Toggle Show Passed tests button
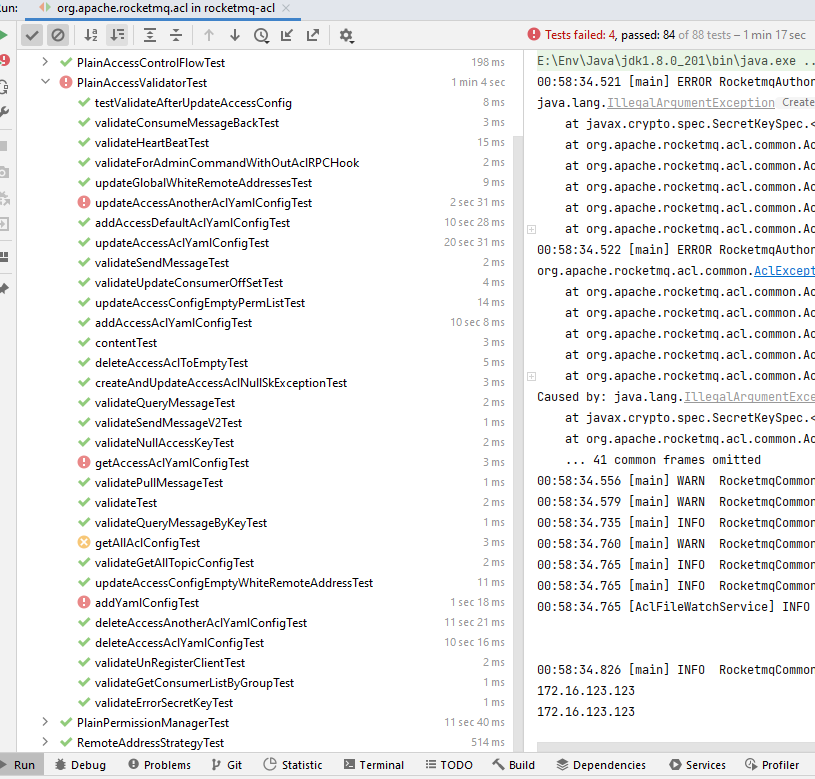 (x=32, y=35)
